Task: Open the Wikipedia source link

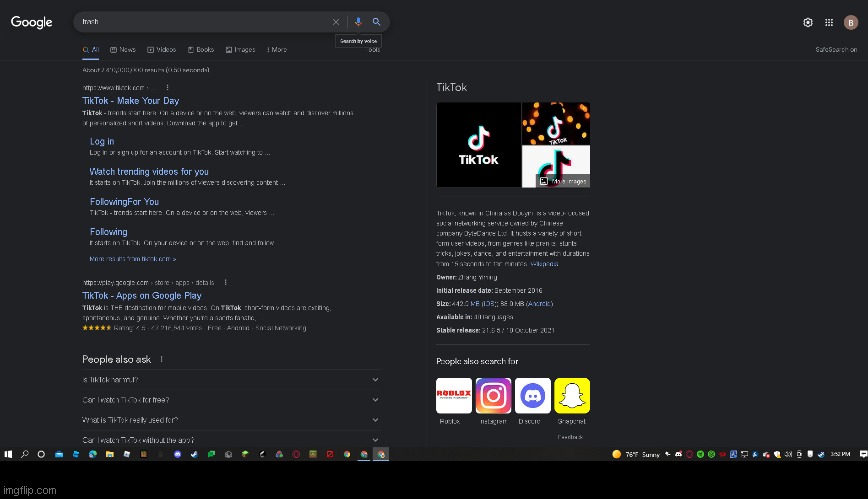Action: 544,264
